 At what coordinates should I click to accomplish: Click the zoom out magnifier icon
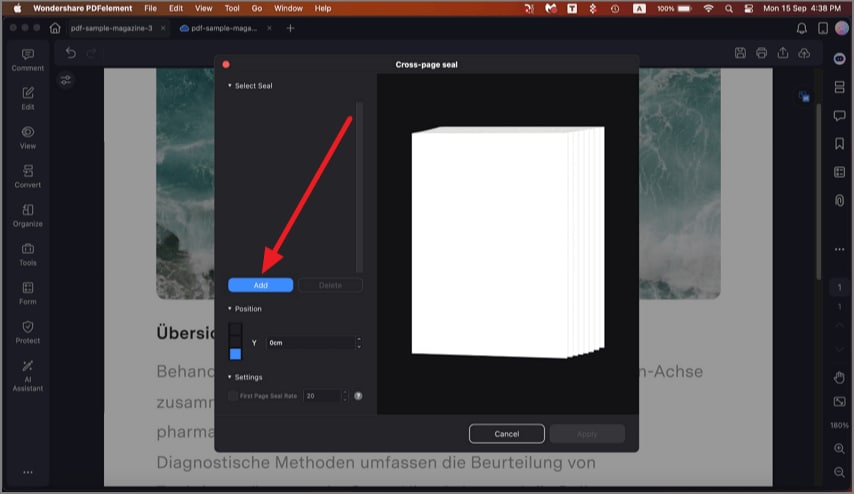coord(839,472)
